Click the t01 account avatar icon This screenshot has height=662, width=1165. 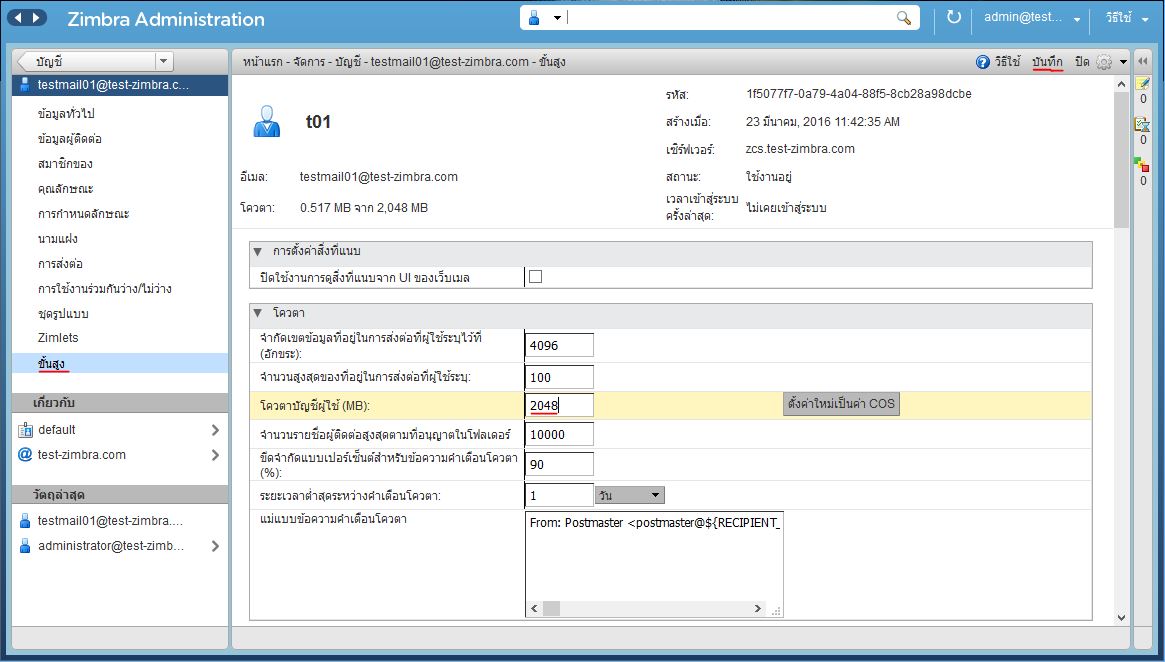(x=267, y=121)
